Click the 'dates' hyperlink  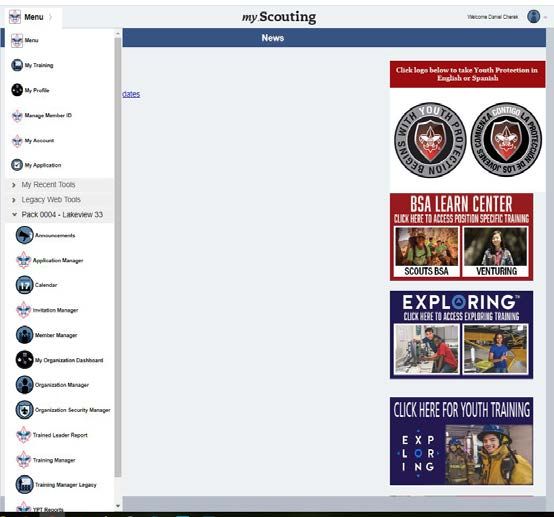(131, 94)
